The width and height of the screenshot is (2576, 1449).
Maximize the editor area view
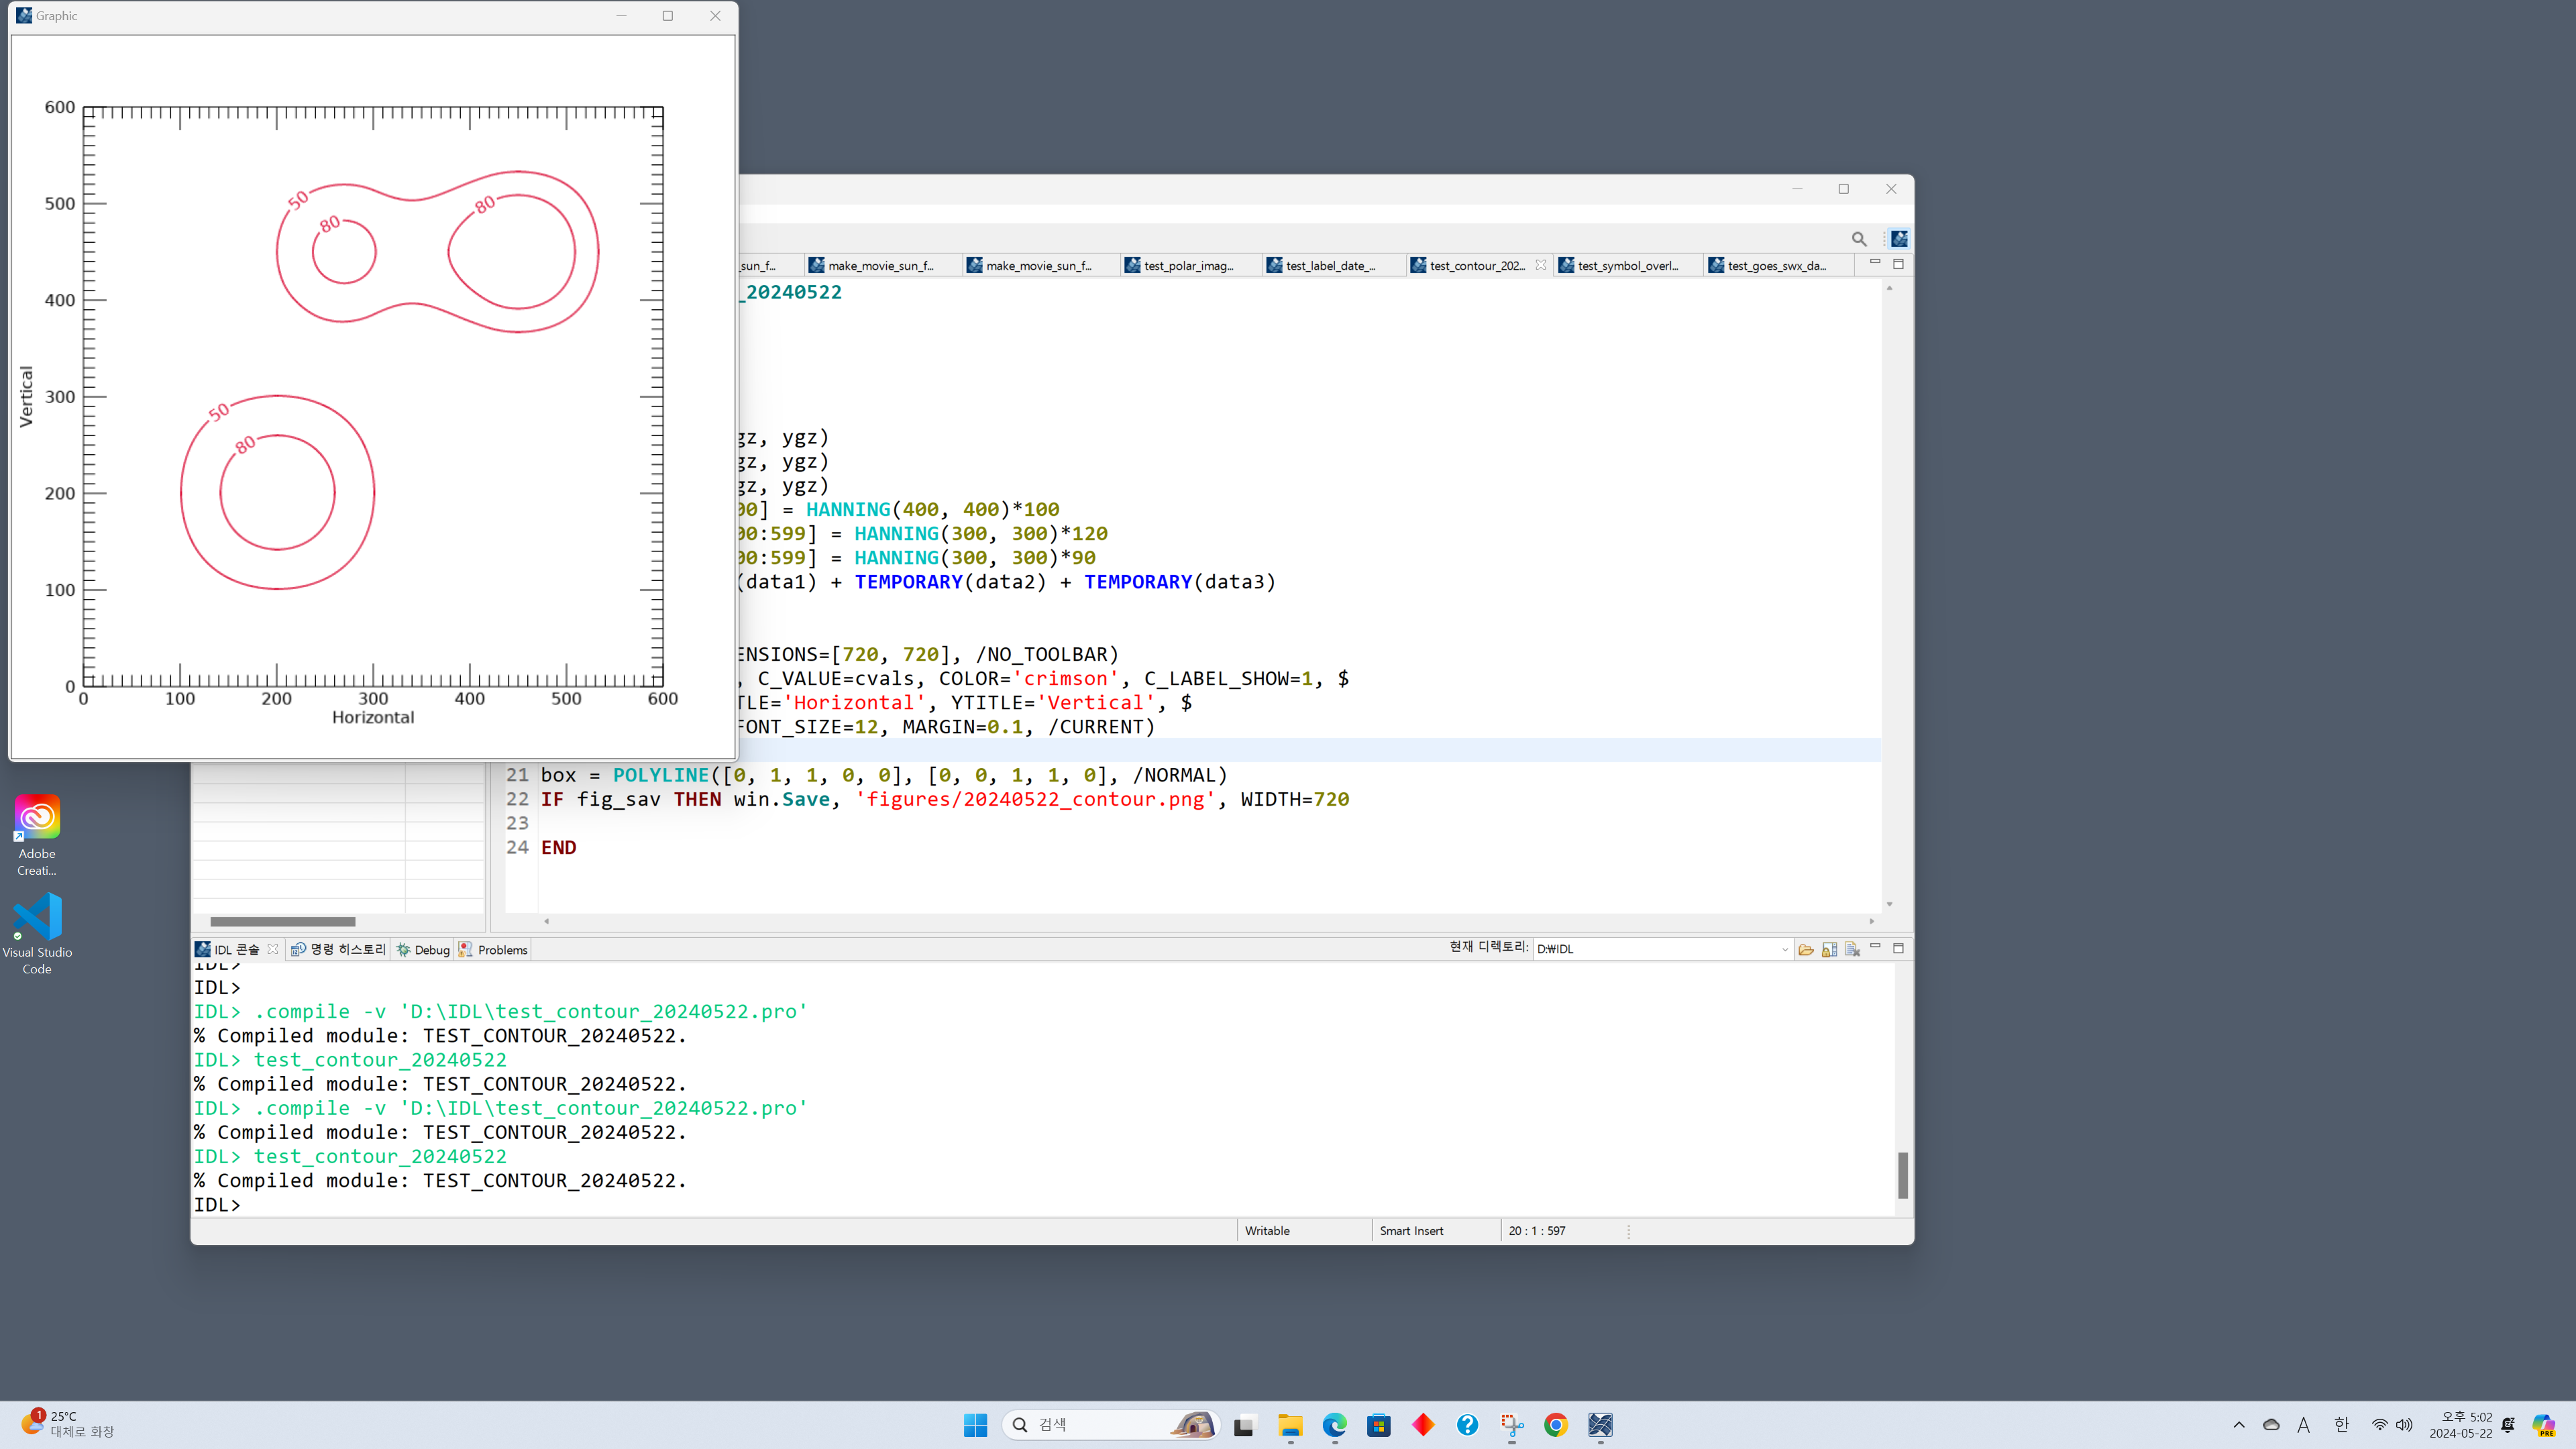click(1898, 263)
